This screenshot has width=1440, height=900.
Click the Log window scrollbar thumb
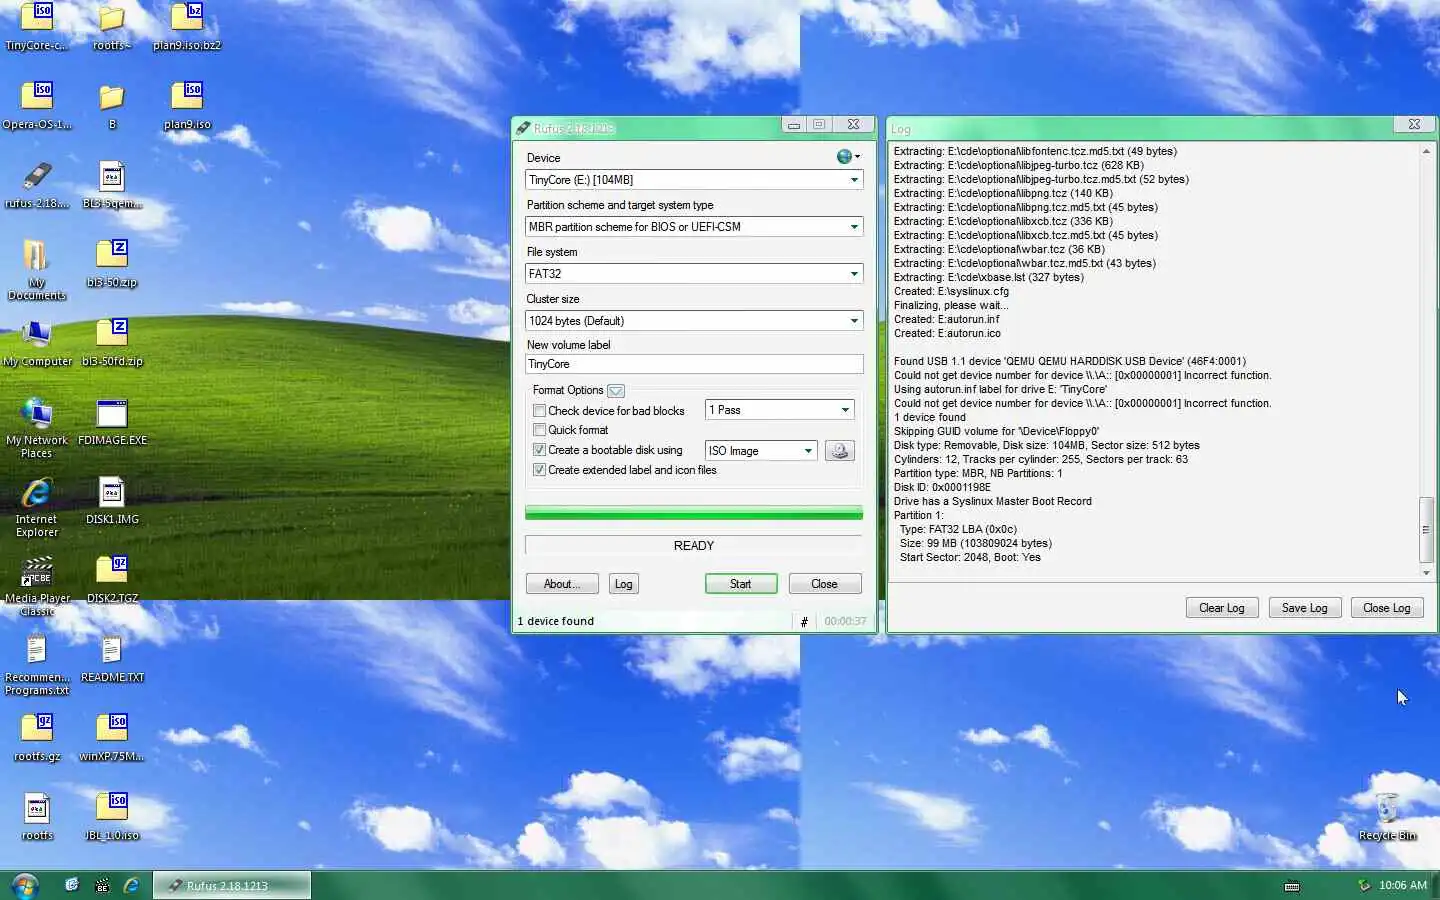[x=1425, y=530]
